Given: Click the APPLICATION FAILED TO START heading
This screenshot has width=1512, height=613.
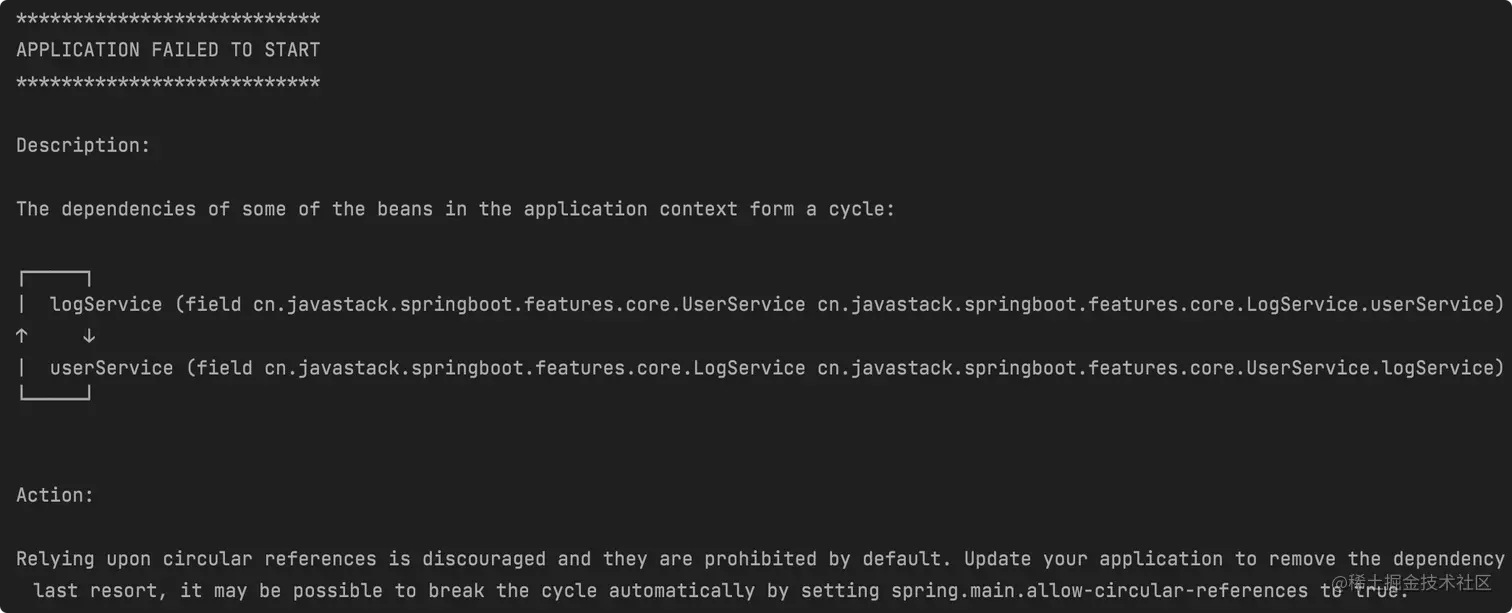Looking at the screenshot, I should pyautogui.click(x=168, y=50).
